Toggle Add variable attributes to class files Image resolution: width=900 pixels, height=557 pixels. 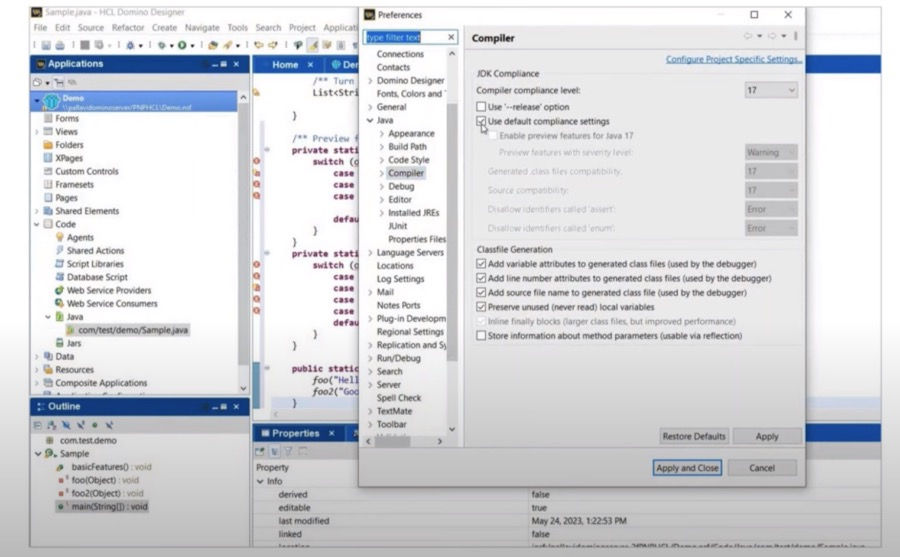(481, 264)
